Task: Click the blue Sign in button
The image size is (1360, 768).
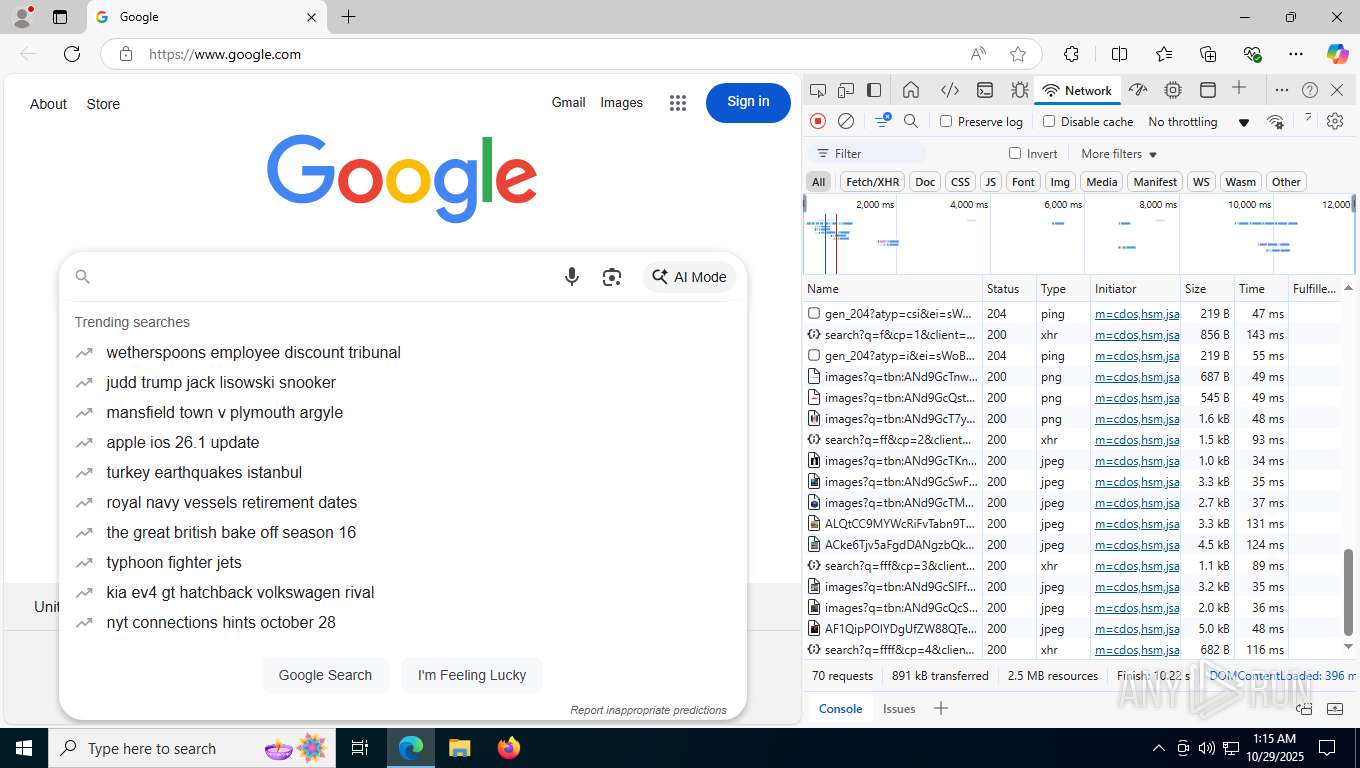Action: pyautogui.click(x=748, y=102)
